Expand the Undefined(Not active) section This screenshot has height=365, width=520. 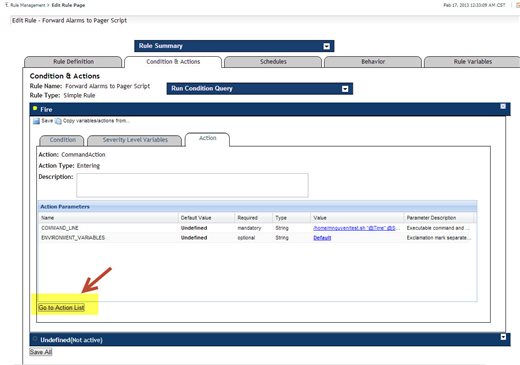[503, 337]
